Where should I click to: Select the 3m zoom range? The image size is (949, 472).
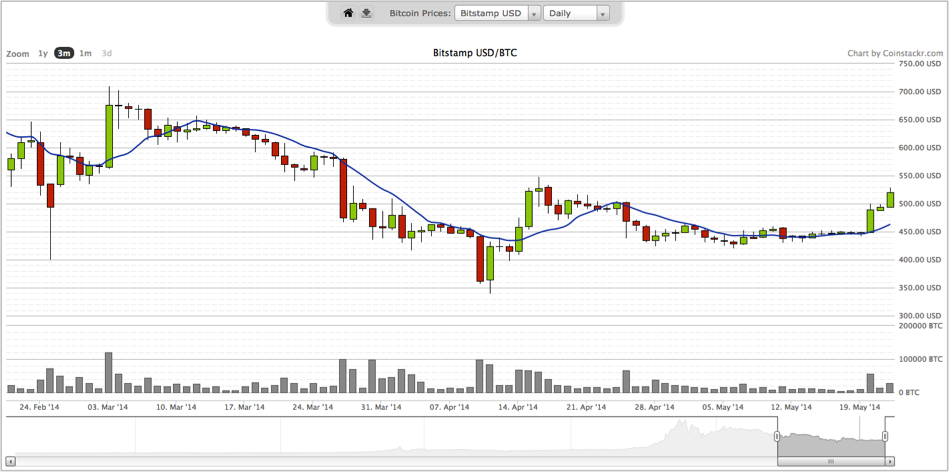64,53
